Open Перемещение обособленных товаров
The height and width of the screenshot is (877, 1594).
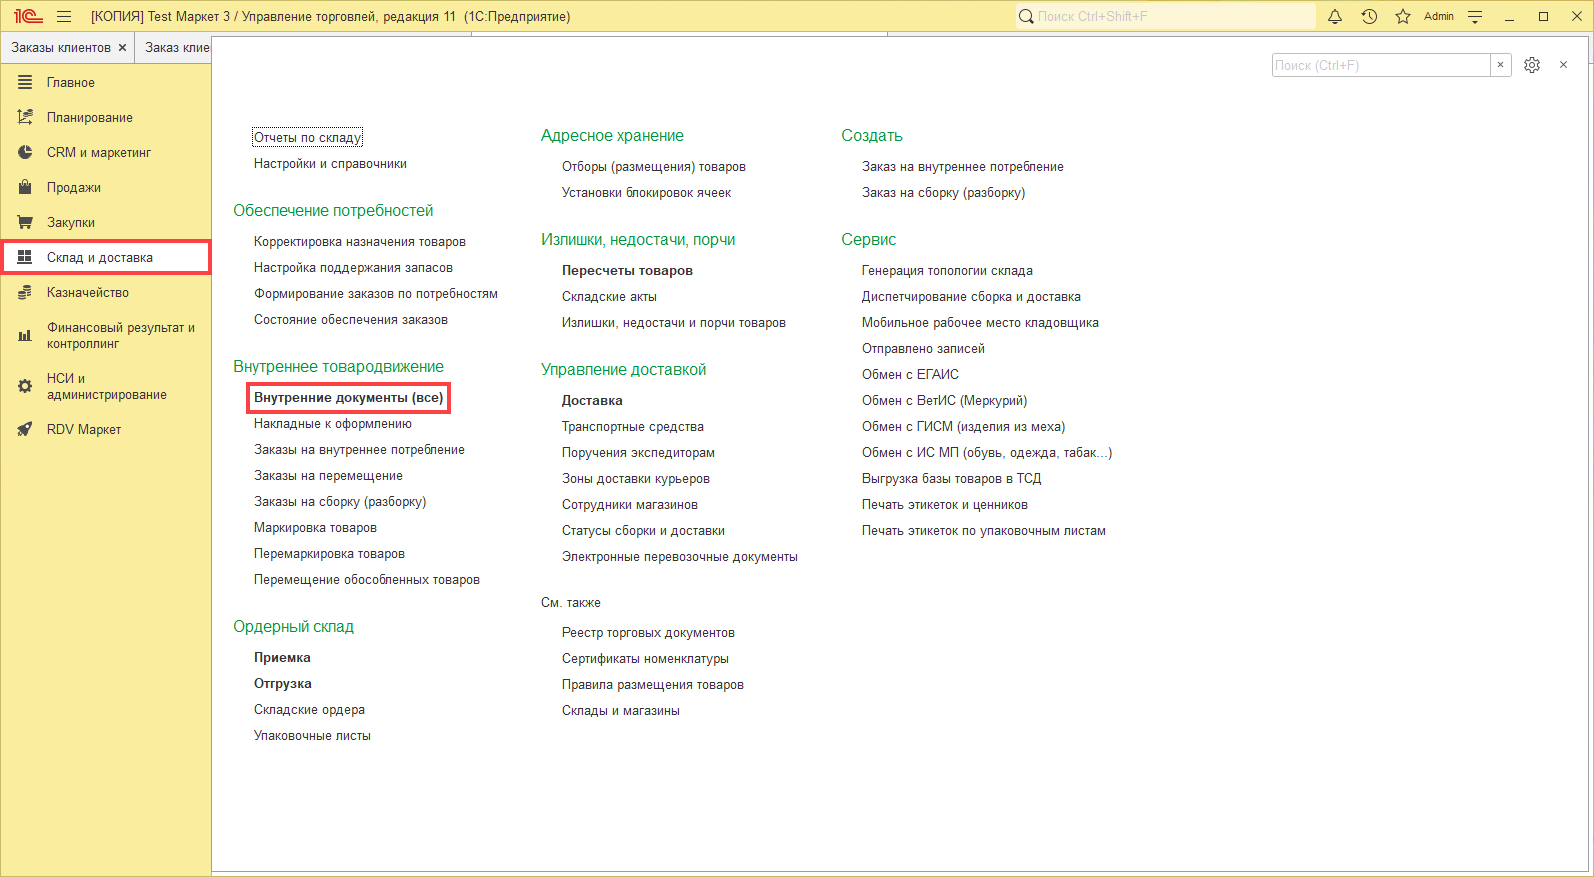tap(367, 580)
